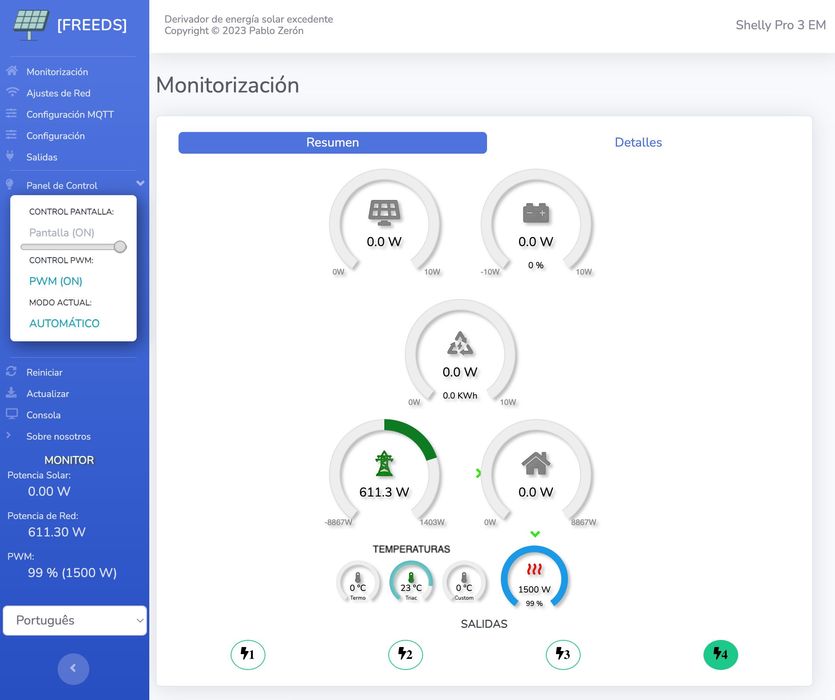Toggle output 2 in Salidas
The image size is (835, 700).
pos(405,654)
